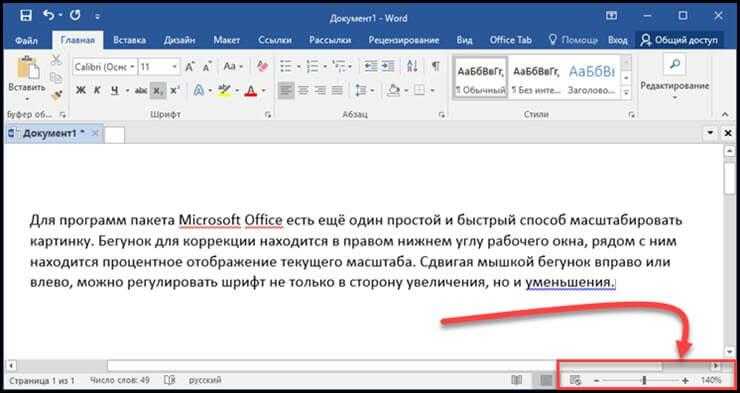Toggle left text alignment

286,90
